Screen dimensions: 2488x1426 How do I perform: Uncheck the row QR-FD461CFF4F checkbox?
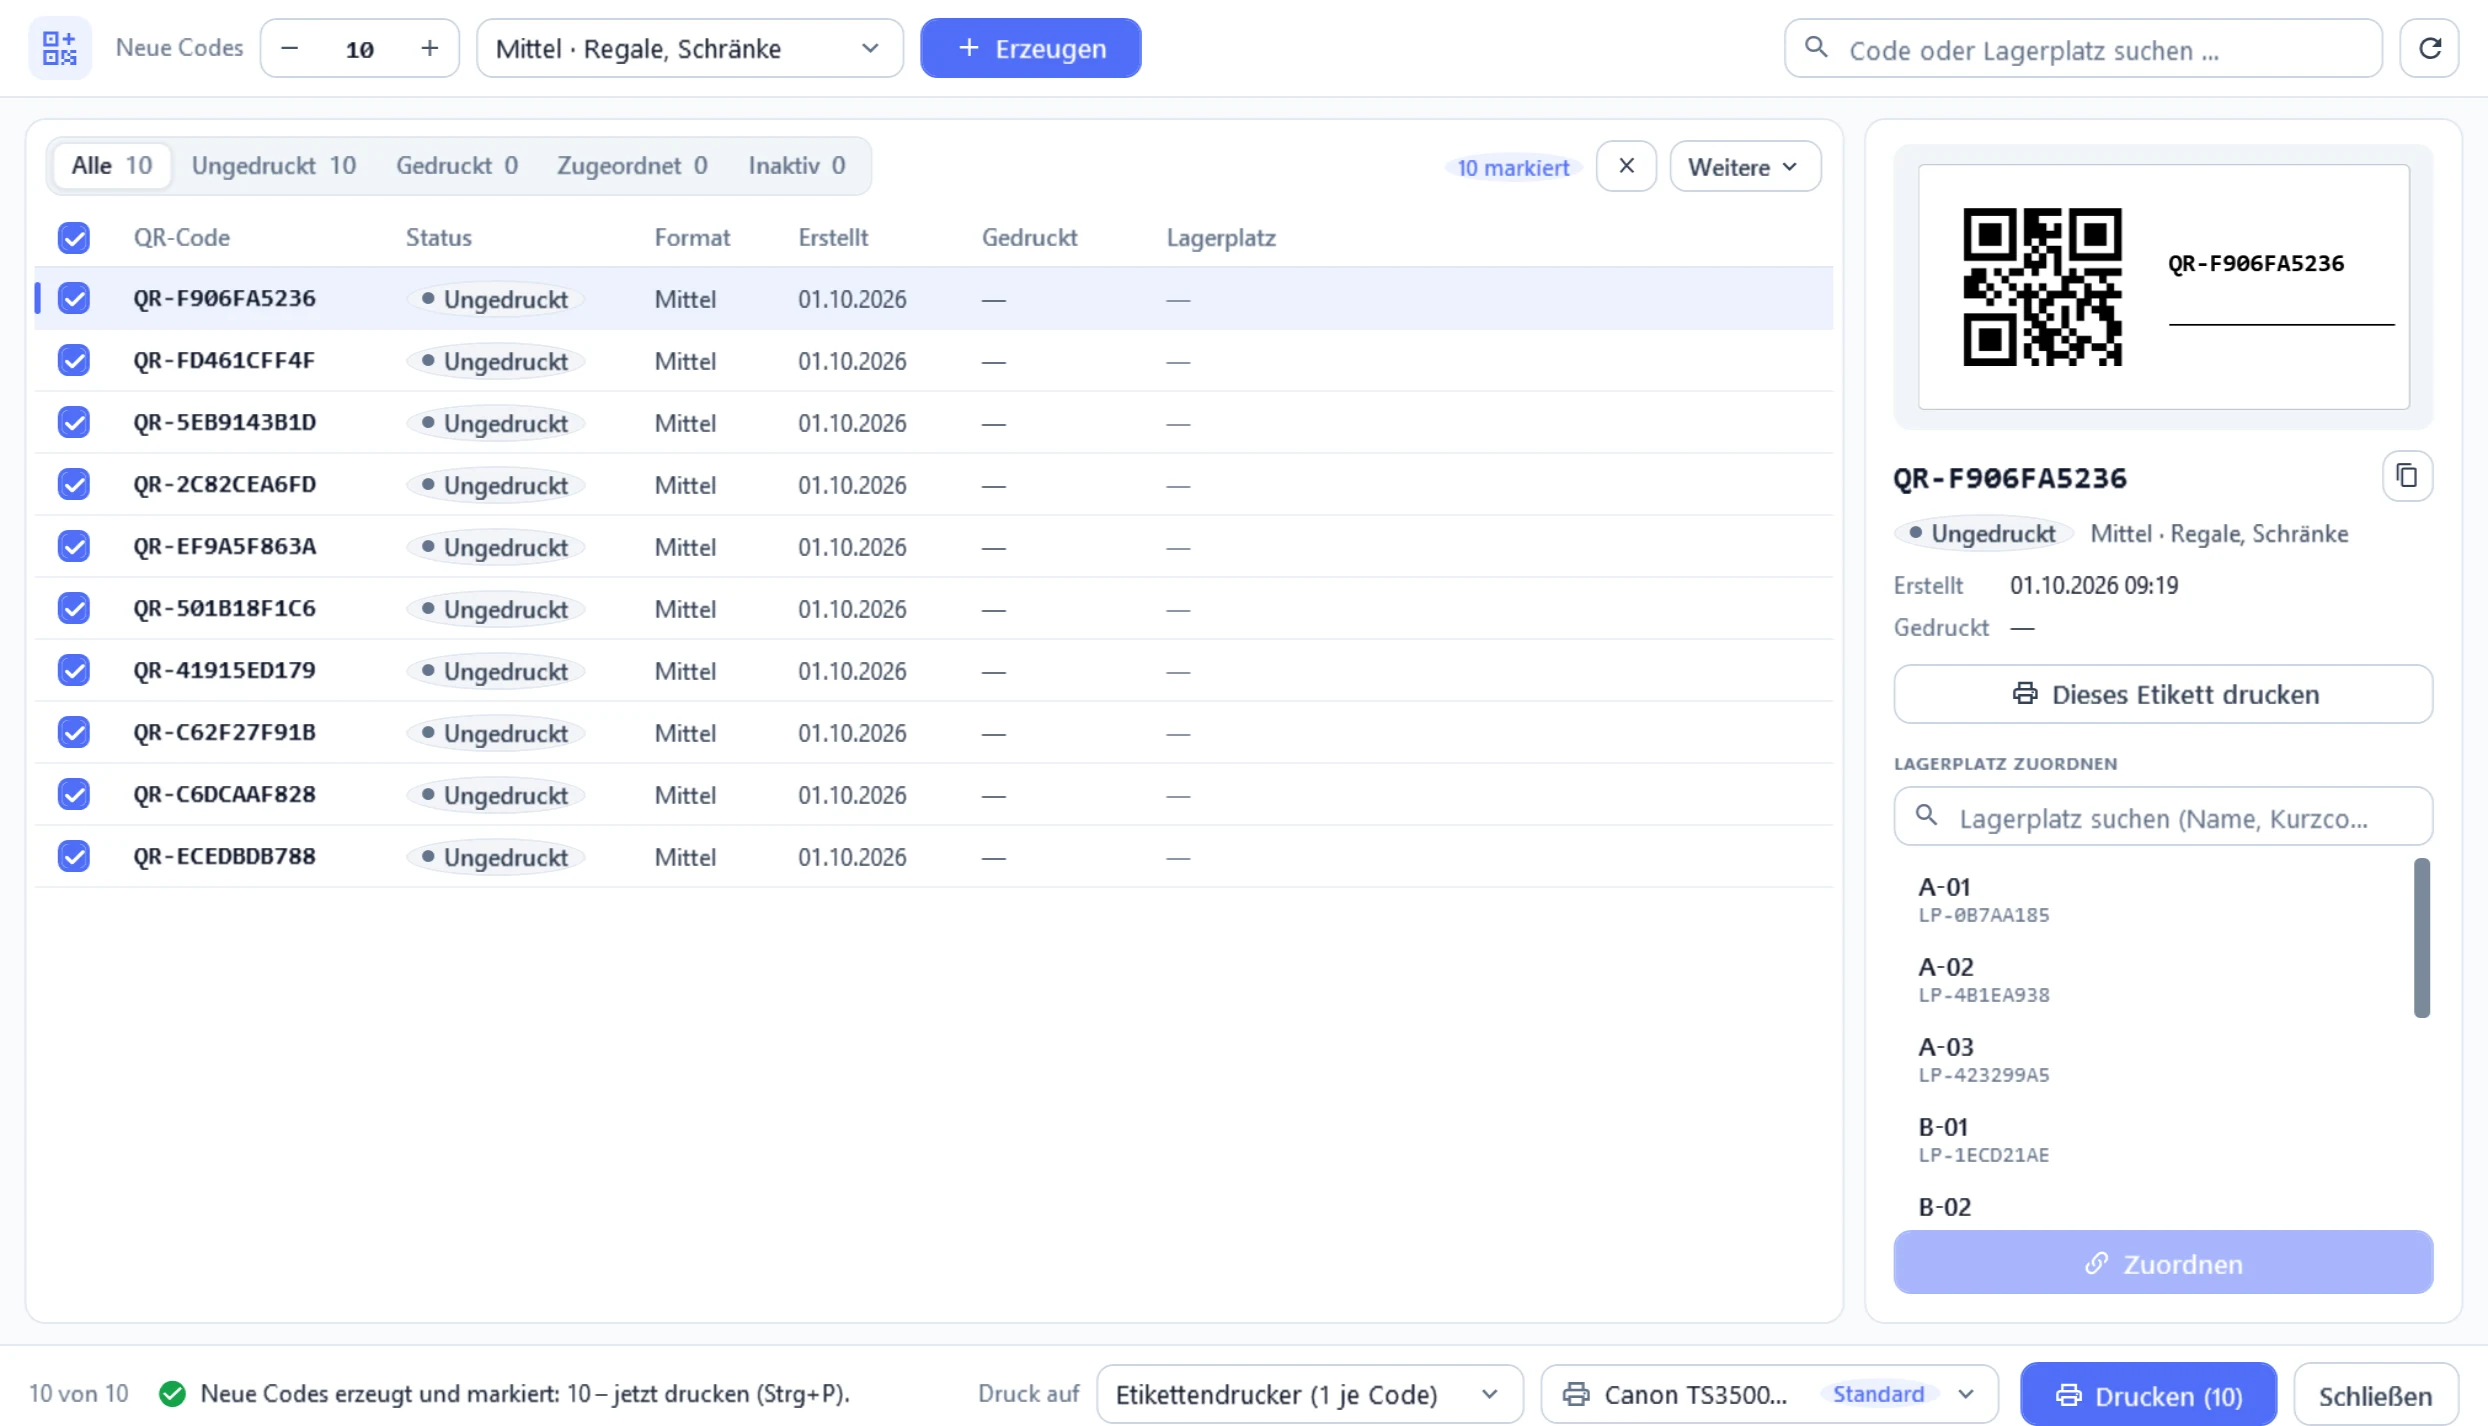(74, 360)
